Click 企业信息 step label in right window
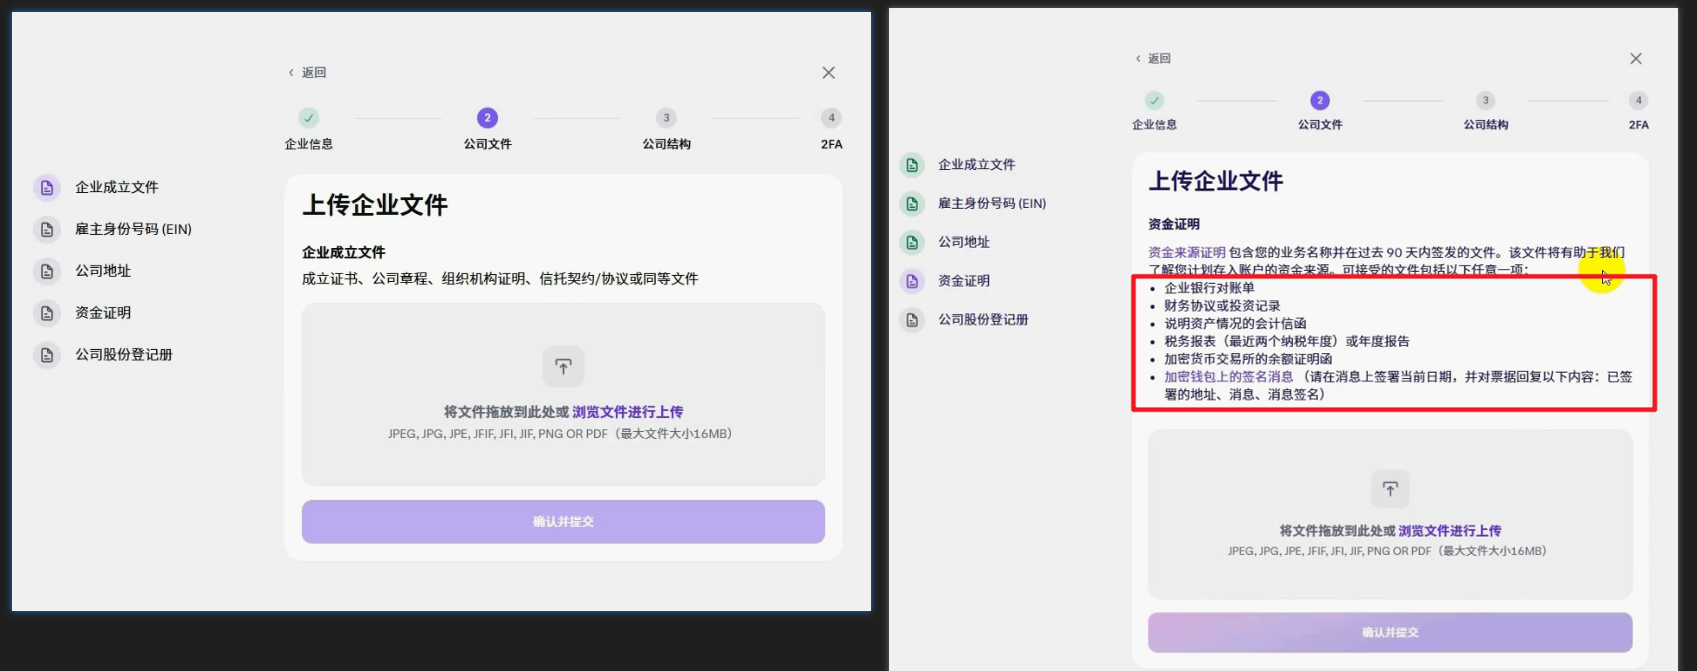This screenshot has height=671, width=1697. click(1155, 125)
